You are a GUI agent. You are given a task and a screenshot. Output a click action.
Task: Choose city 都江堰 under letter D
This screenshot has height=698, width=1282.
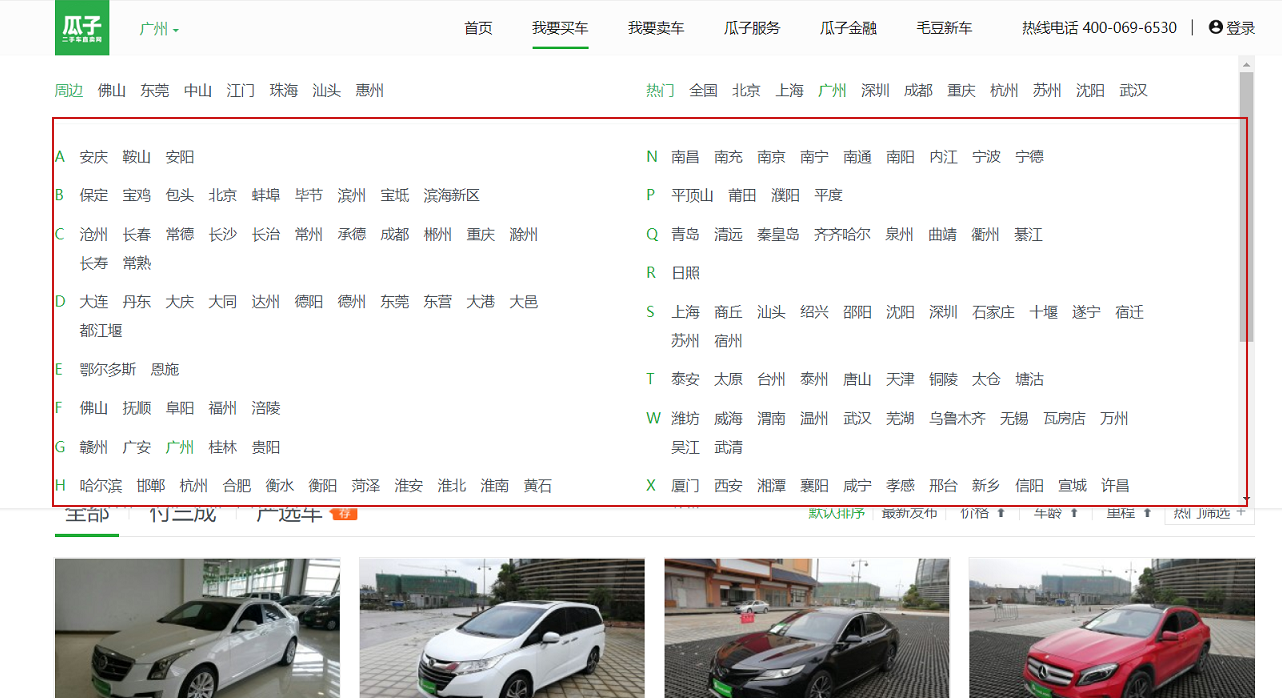pyautogui.click(x=101, y=330)
